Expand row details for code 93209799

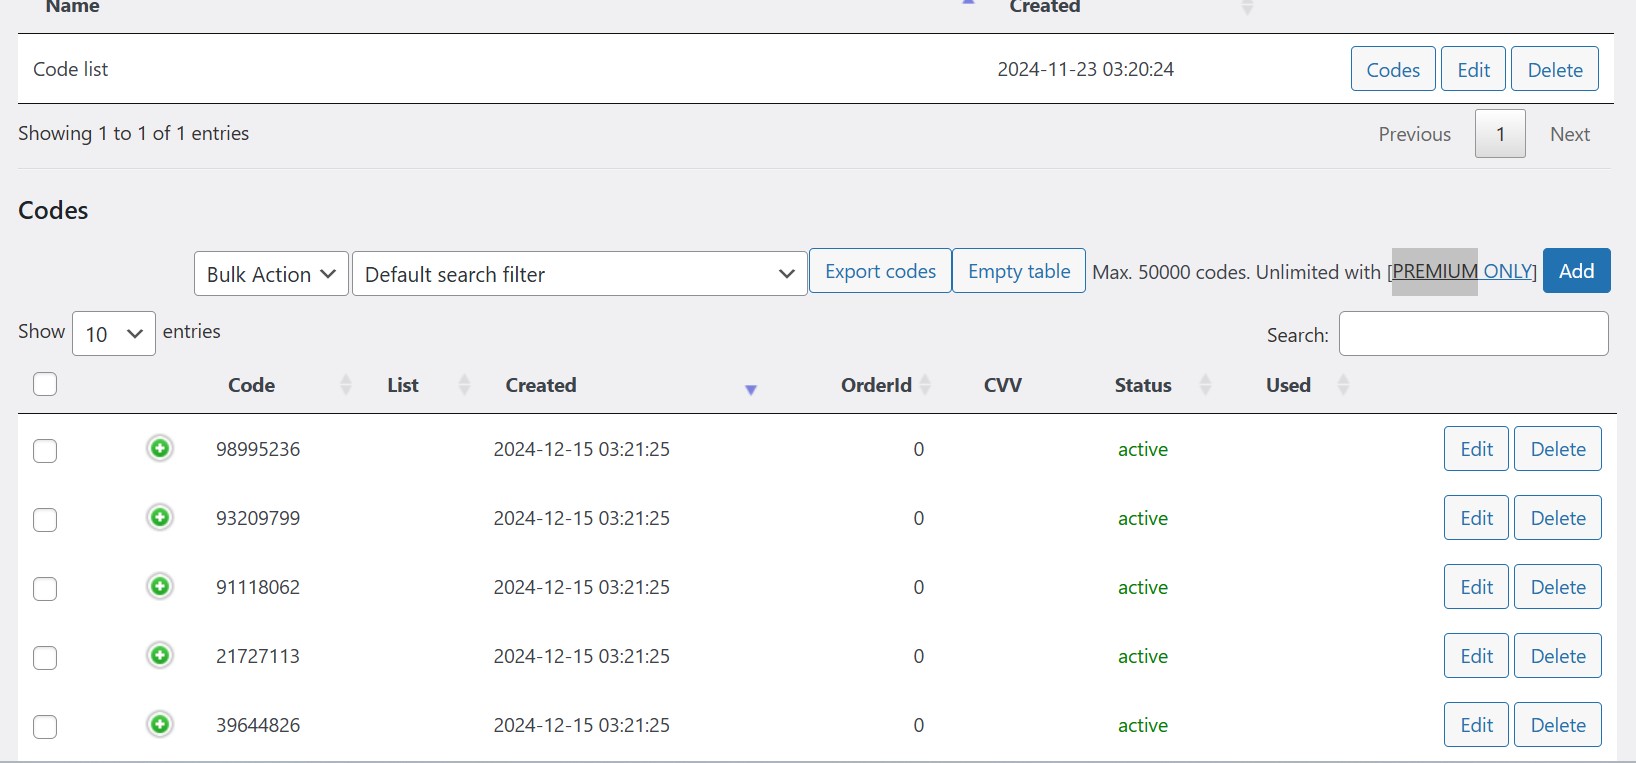tap(160, 517)
